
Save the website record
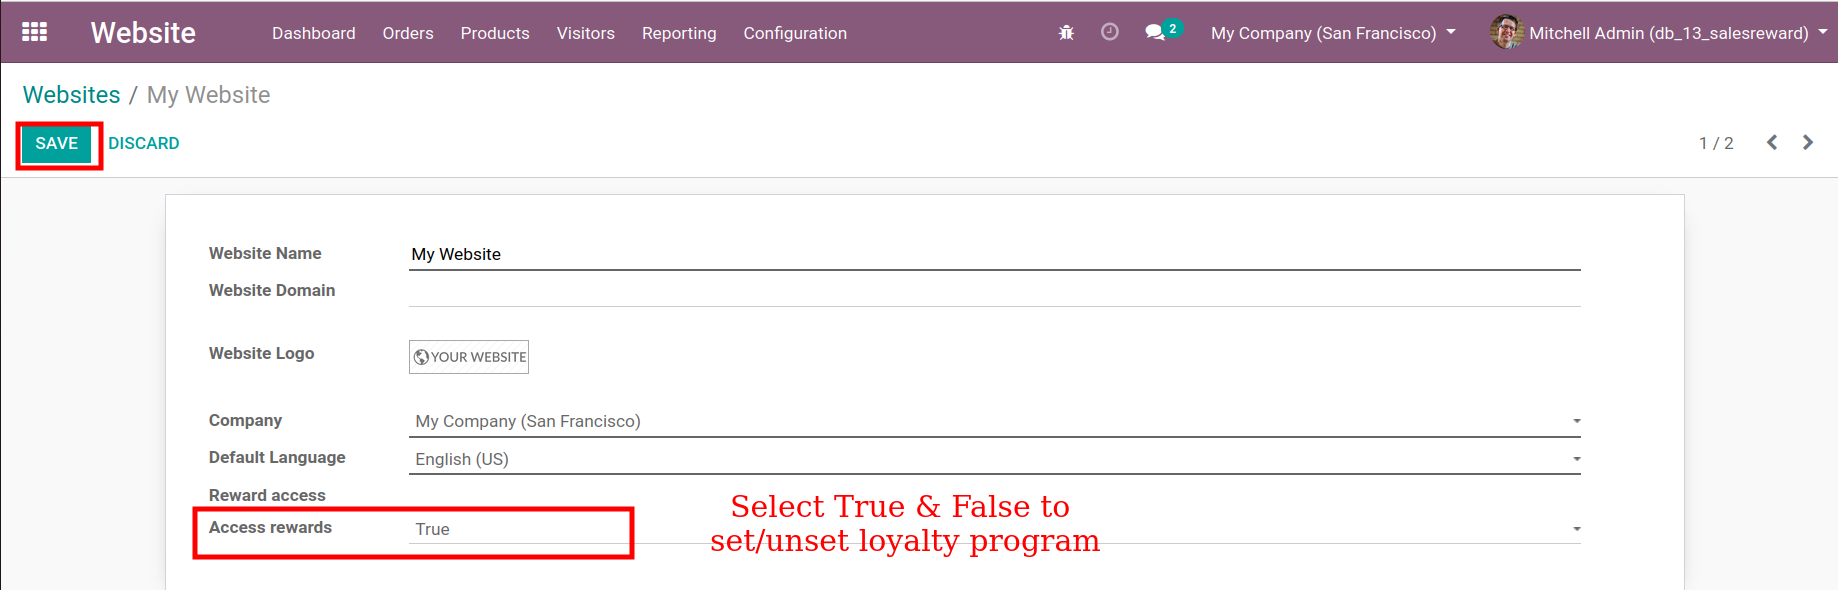tap(57, 144)
